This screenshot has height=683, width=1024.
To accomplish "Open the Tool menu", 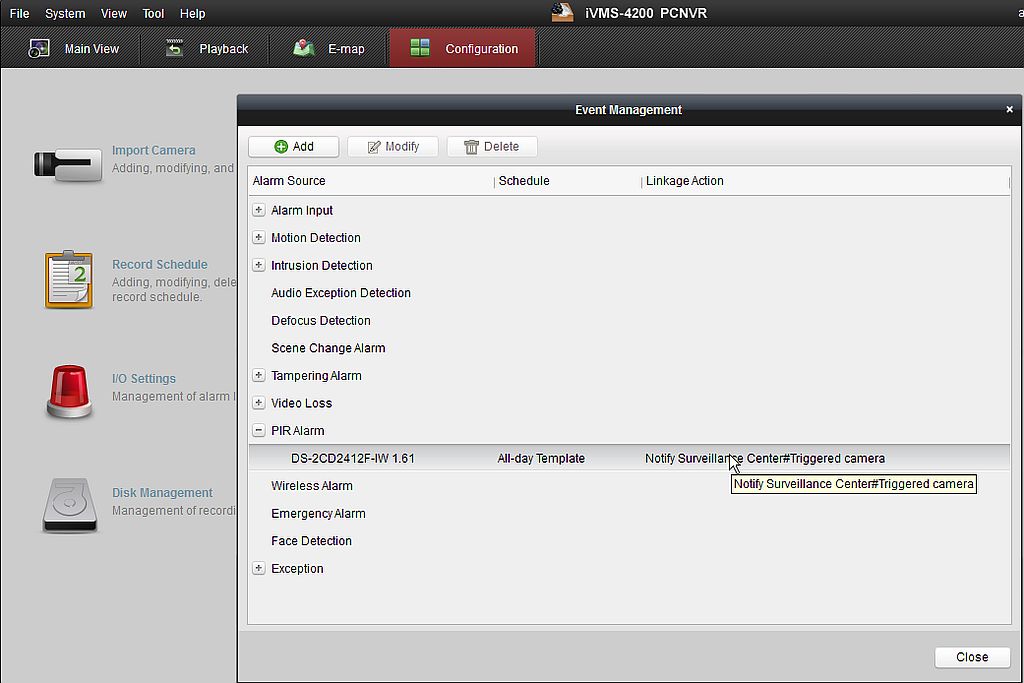I will 153,13.
